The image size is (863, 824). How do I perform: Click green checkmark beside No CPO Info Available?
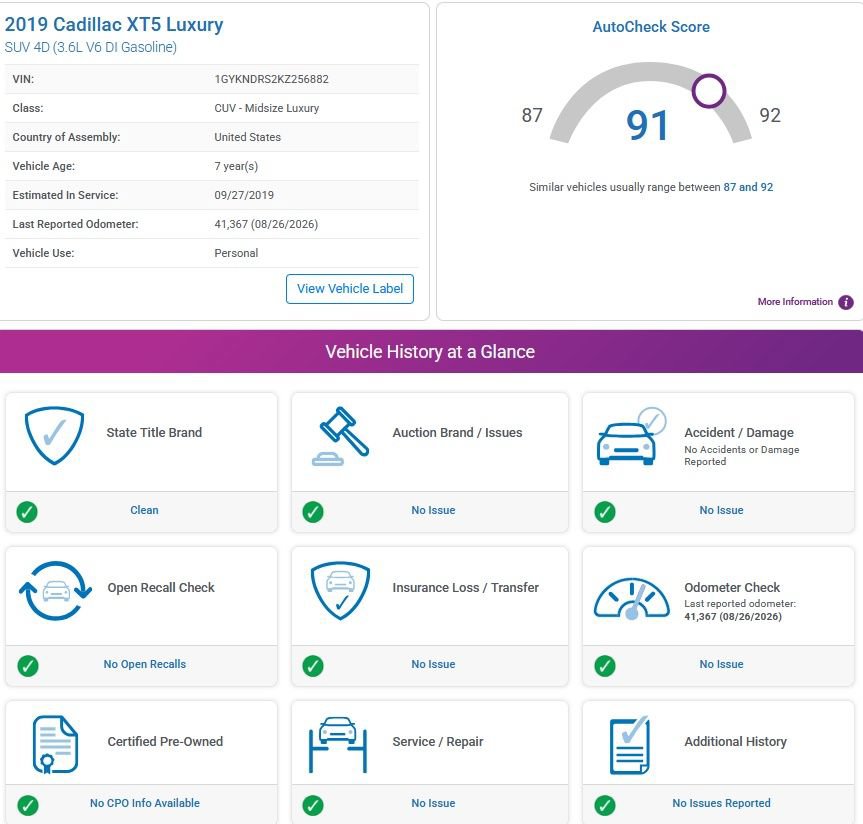tap(28, 805)
